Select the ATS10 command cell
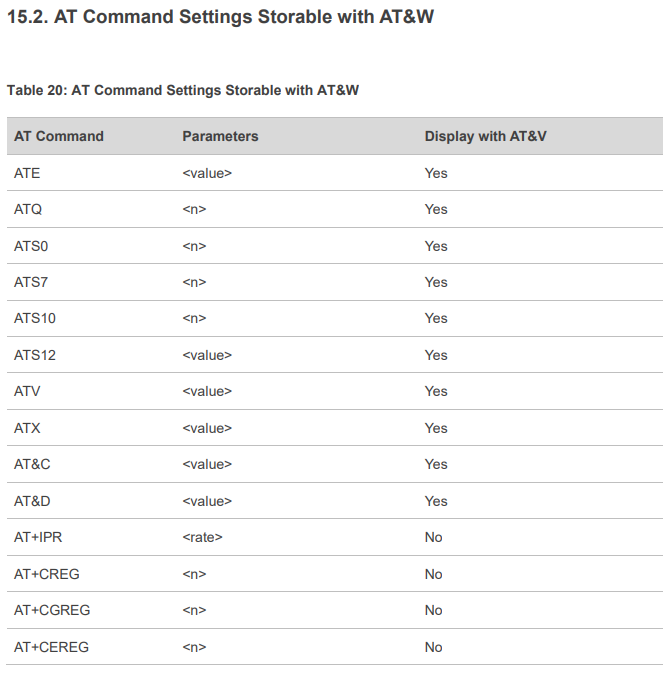The height and width of the screenshot is (675, 668). pyautogui.click(x=35, y=318)
